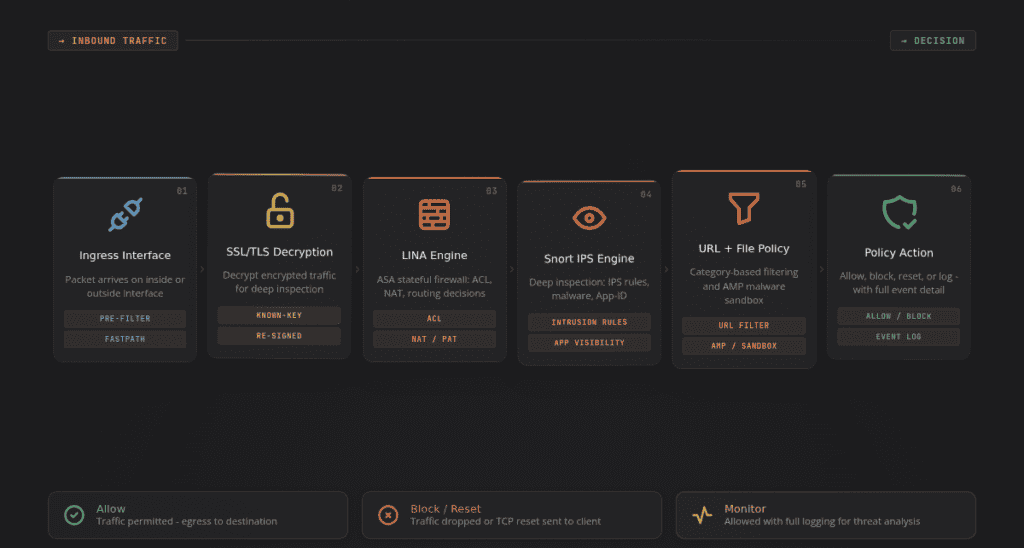This screenshot has height=548, width=1024.
Task: Click step number 02 on SSL/TLS card
Action: pyautogui.click(x=337, y=188)
